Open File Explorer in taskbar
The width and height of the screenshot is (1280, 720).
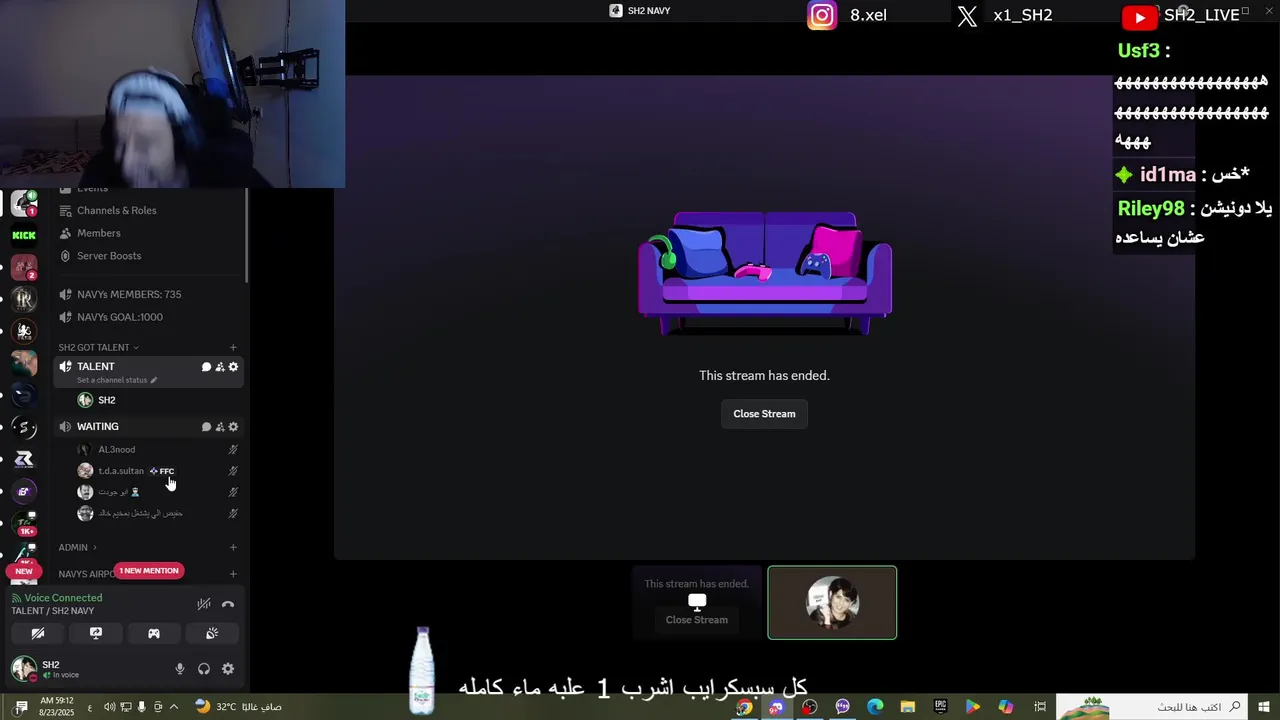[908, 707]
